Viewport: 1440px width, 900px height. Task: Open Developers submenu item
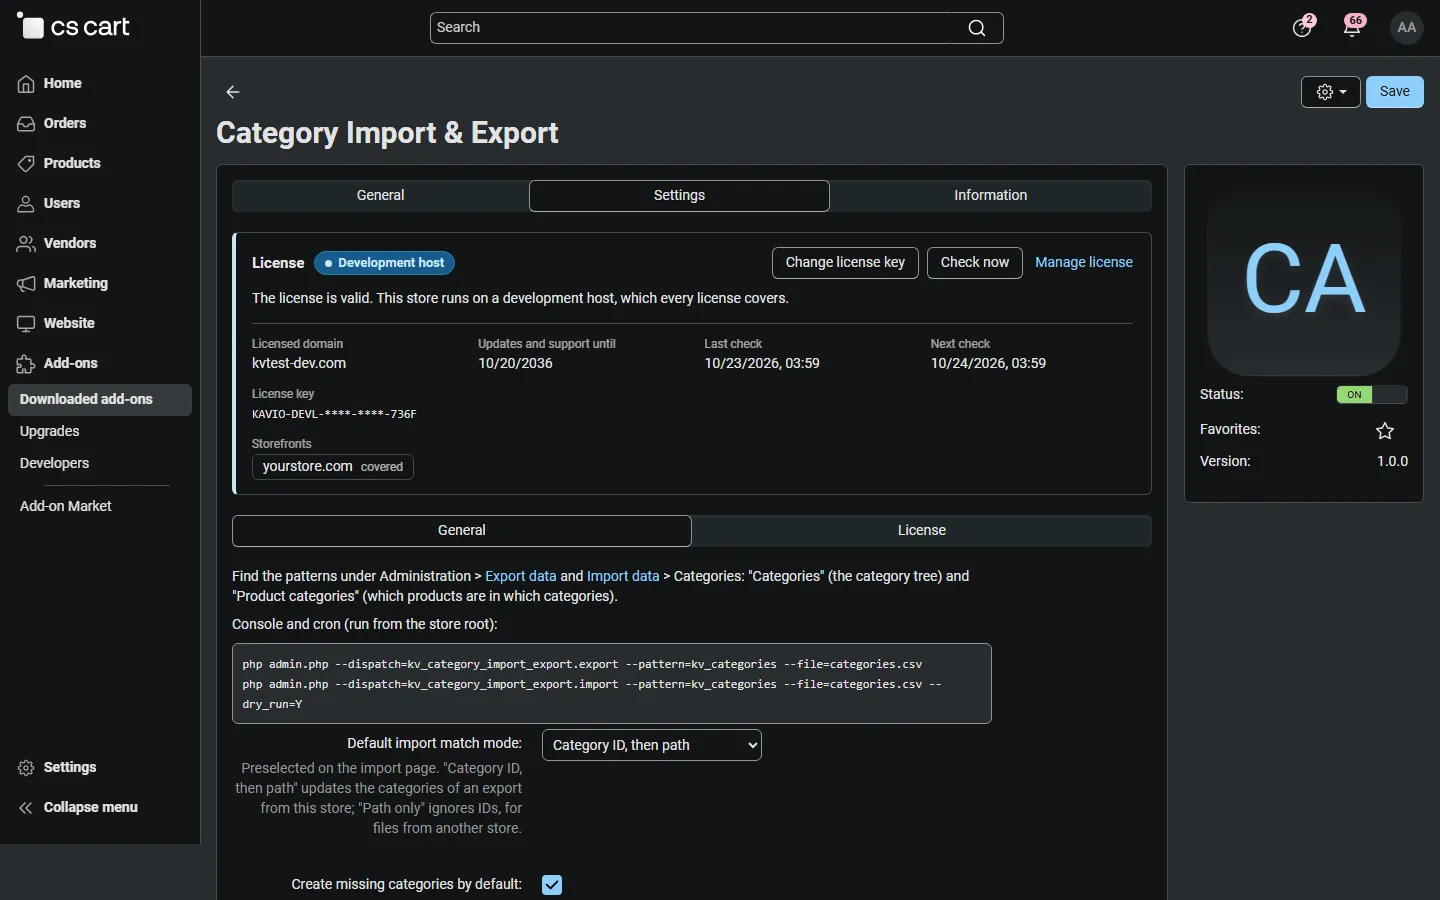pyautogui.click(x=55, y=464)
